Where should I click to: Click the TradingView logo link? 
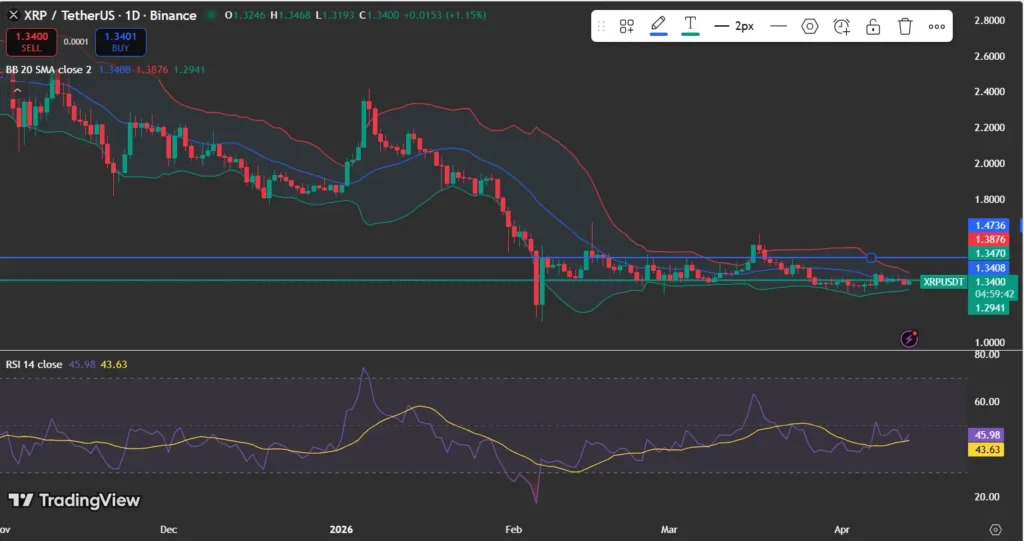point(74,500)
